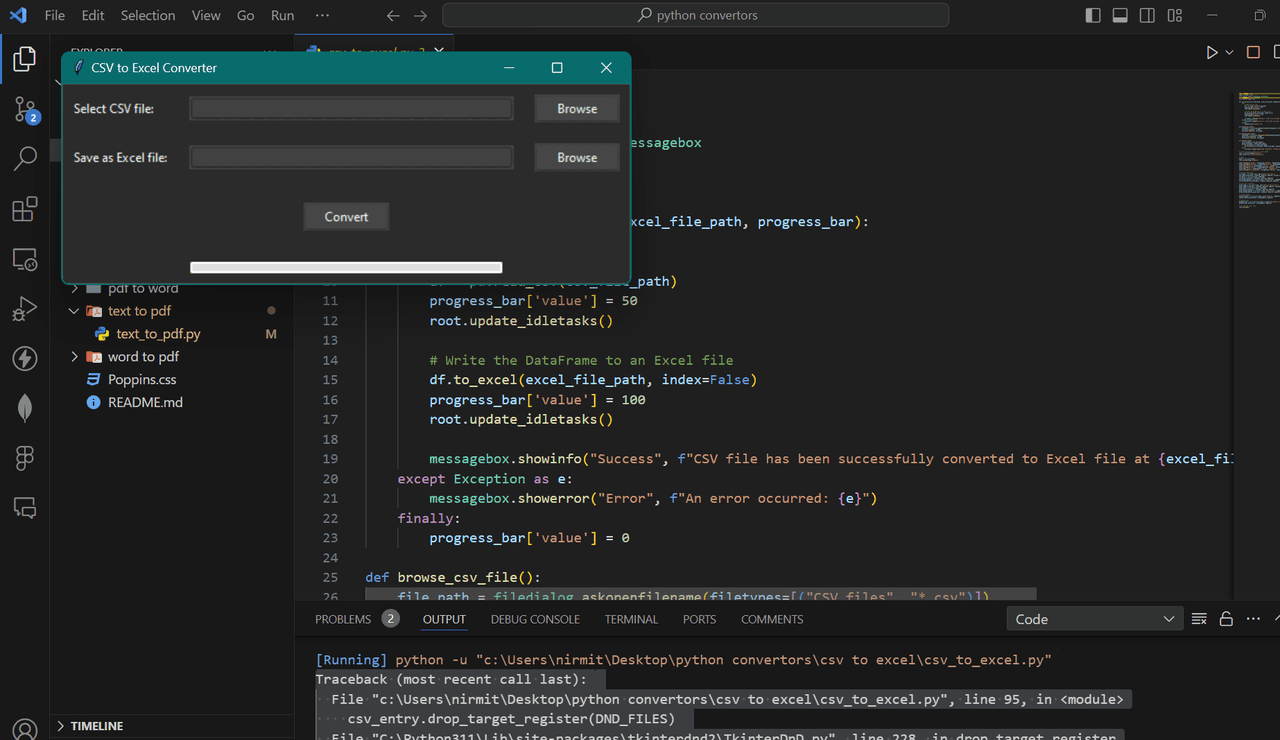
Task: Toggle the bottom panel visibility
Action: (x=1120, y=15)
